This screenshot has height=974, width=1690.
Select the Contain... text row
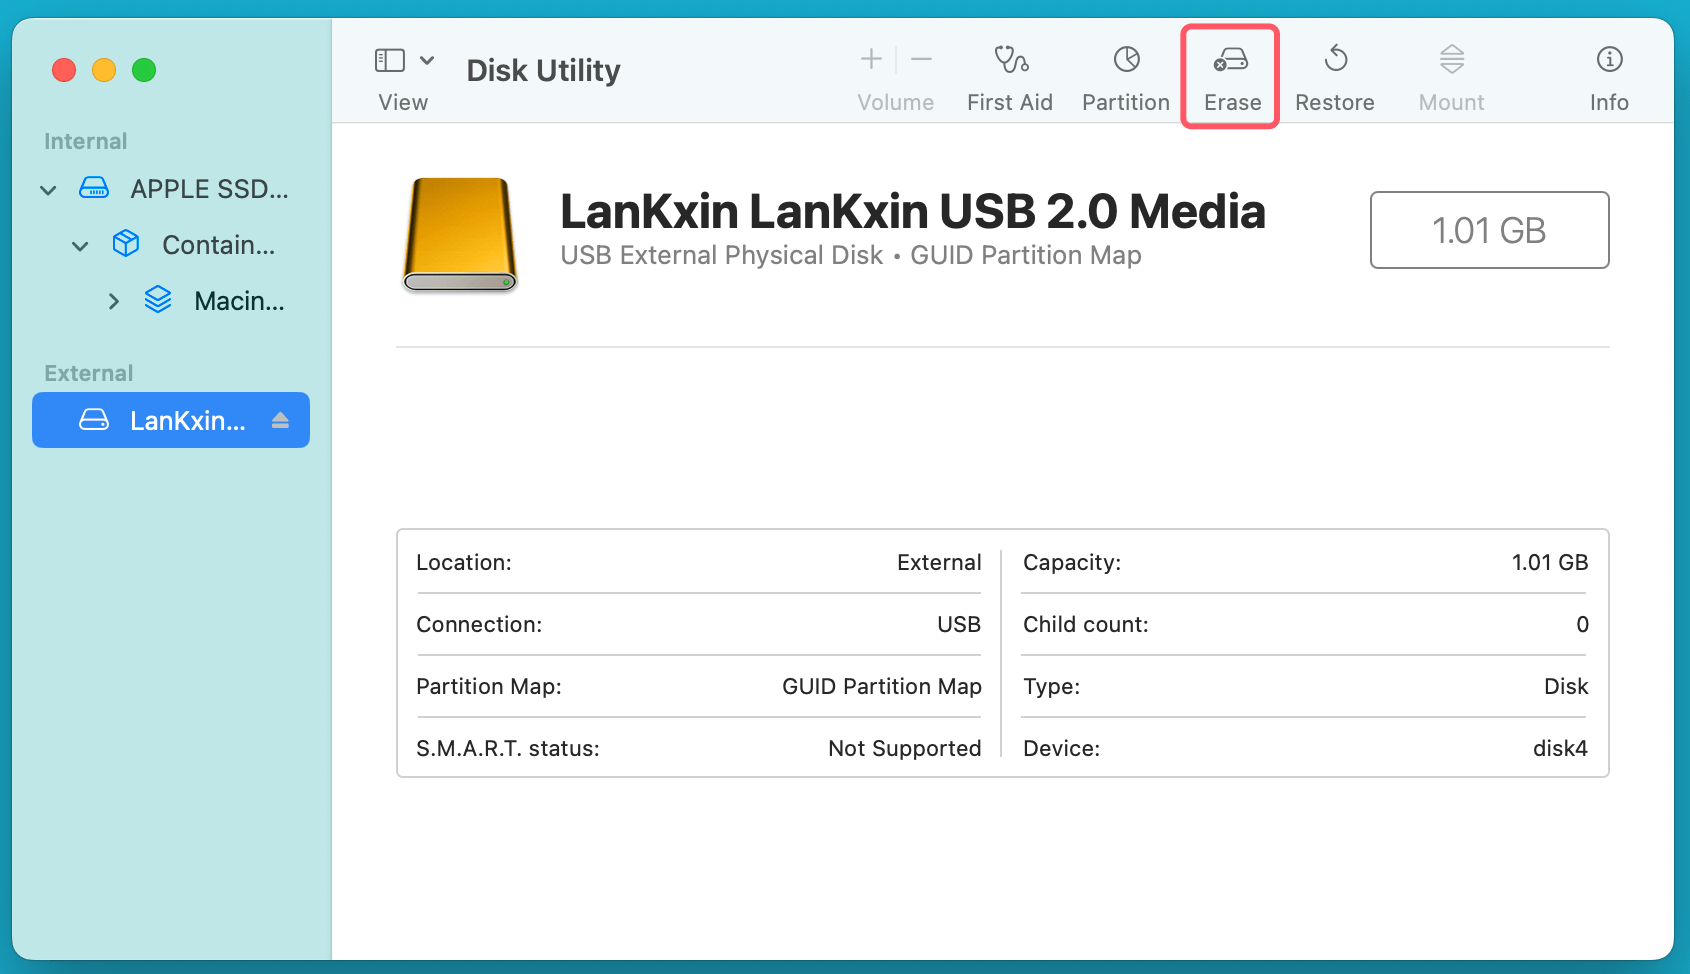tap(218, 245)
